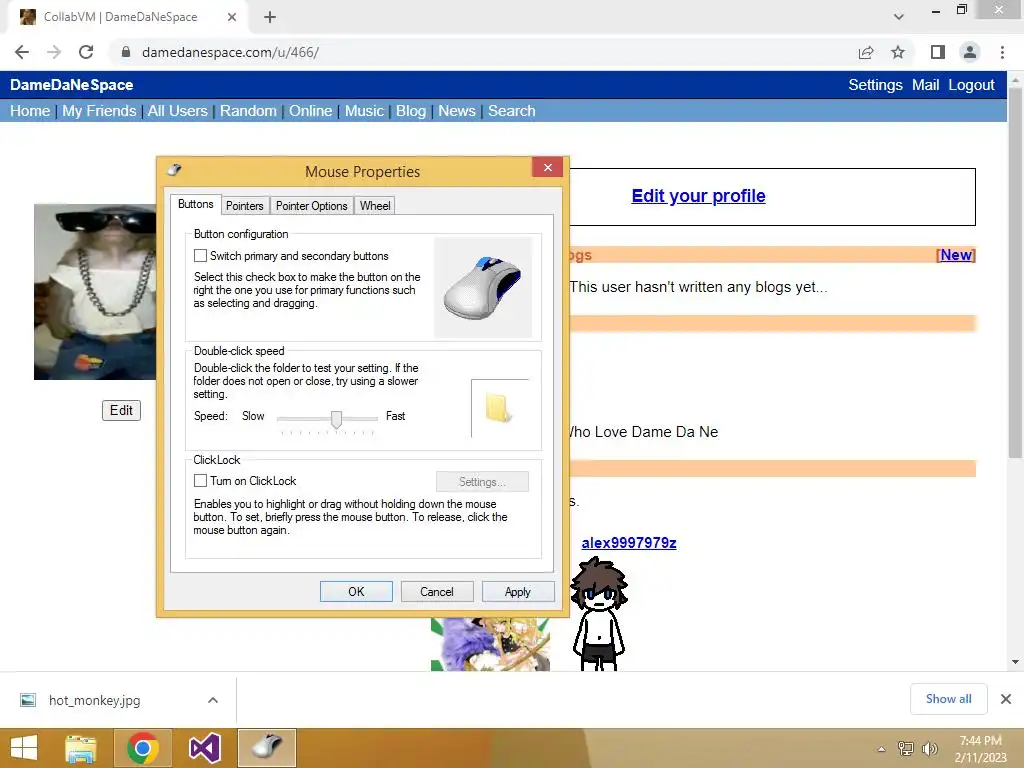Open Music nav link
Screen dimensions: 1024x768
point(364,111)
